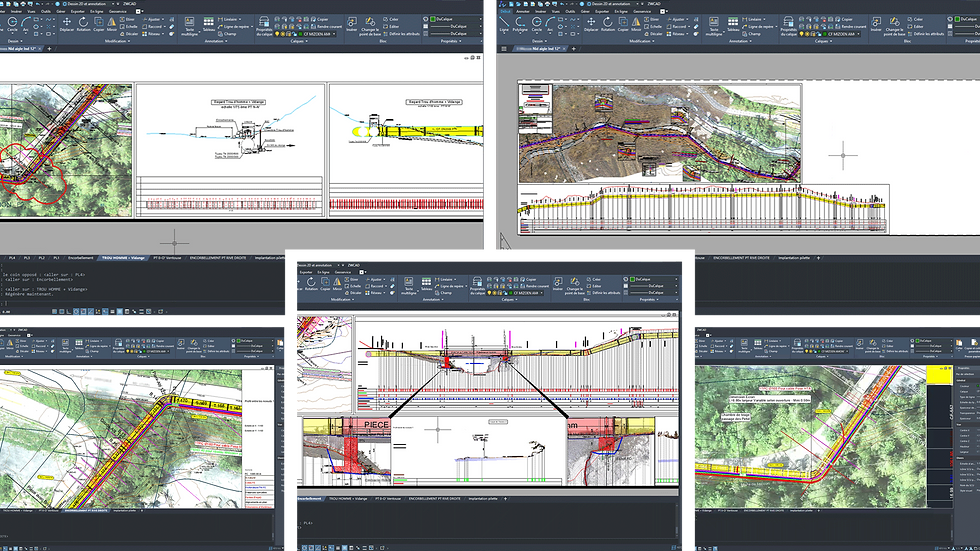The width and height of the screenshot is (980, 551).
Task: Open Début ribbon tab in top-right window
Action: coord(505,11)
